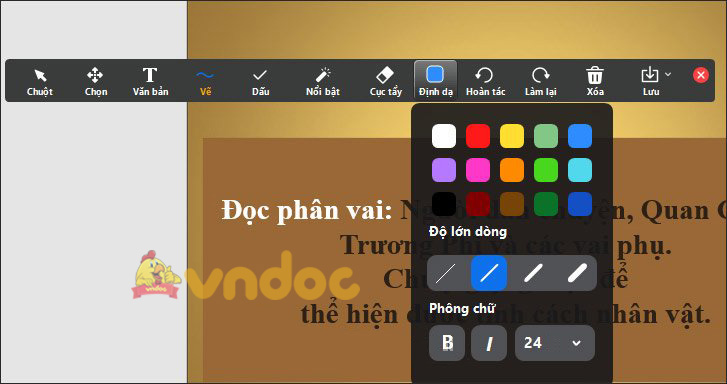The image size is (727, 384).
Task: Select the Dấu stamp tool
Action: click(x=260, y=81)
